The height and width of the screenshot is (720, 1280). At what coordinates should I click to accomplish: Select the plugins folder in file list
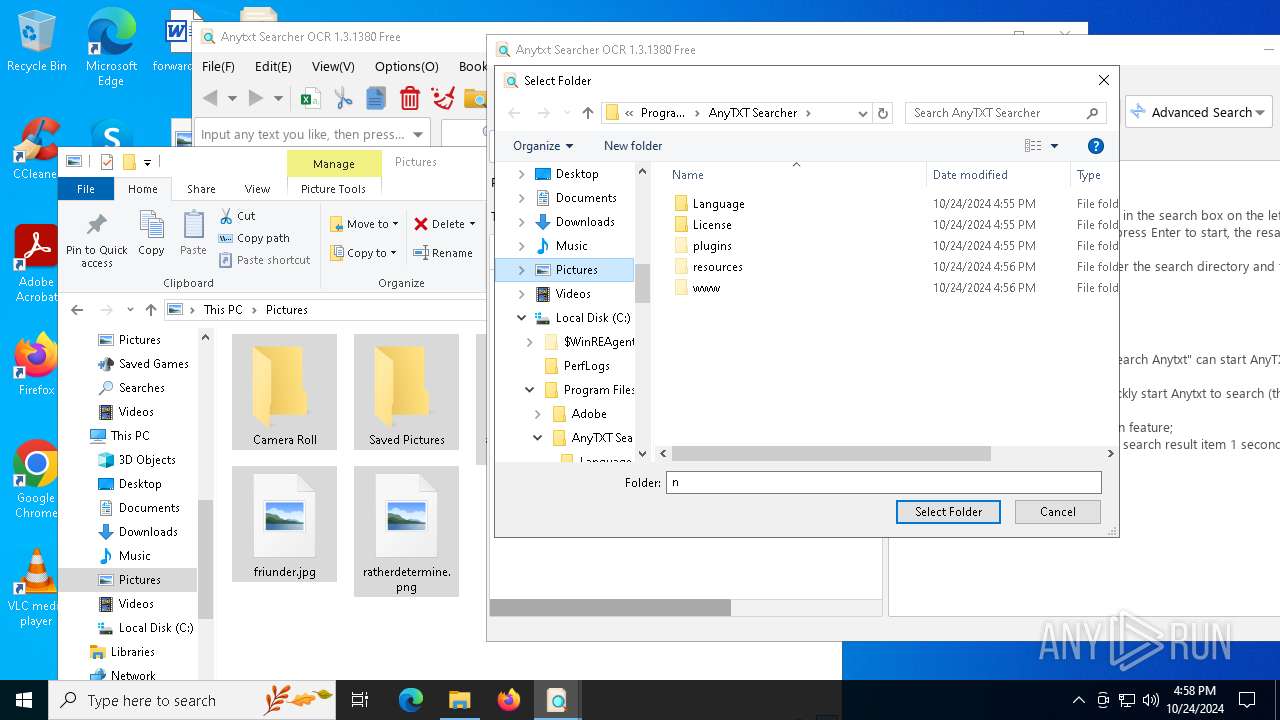(x=712, y=246)
